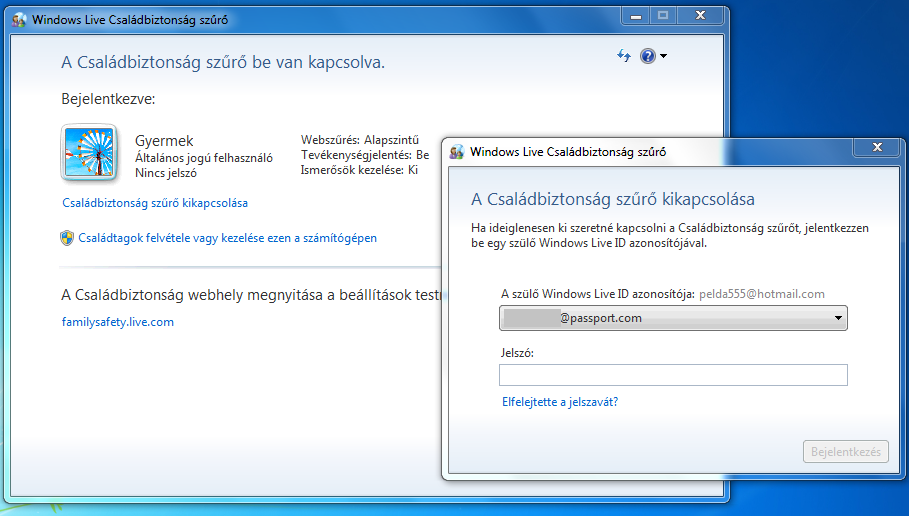Open 'Családtagok felvétele vagy kezelése' link

227,238
